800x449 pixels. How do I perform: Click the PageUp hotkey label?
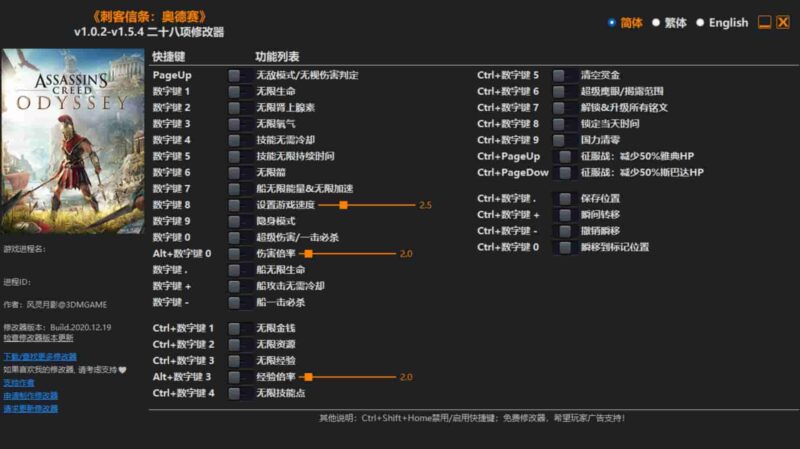172,76
